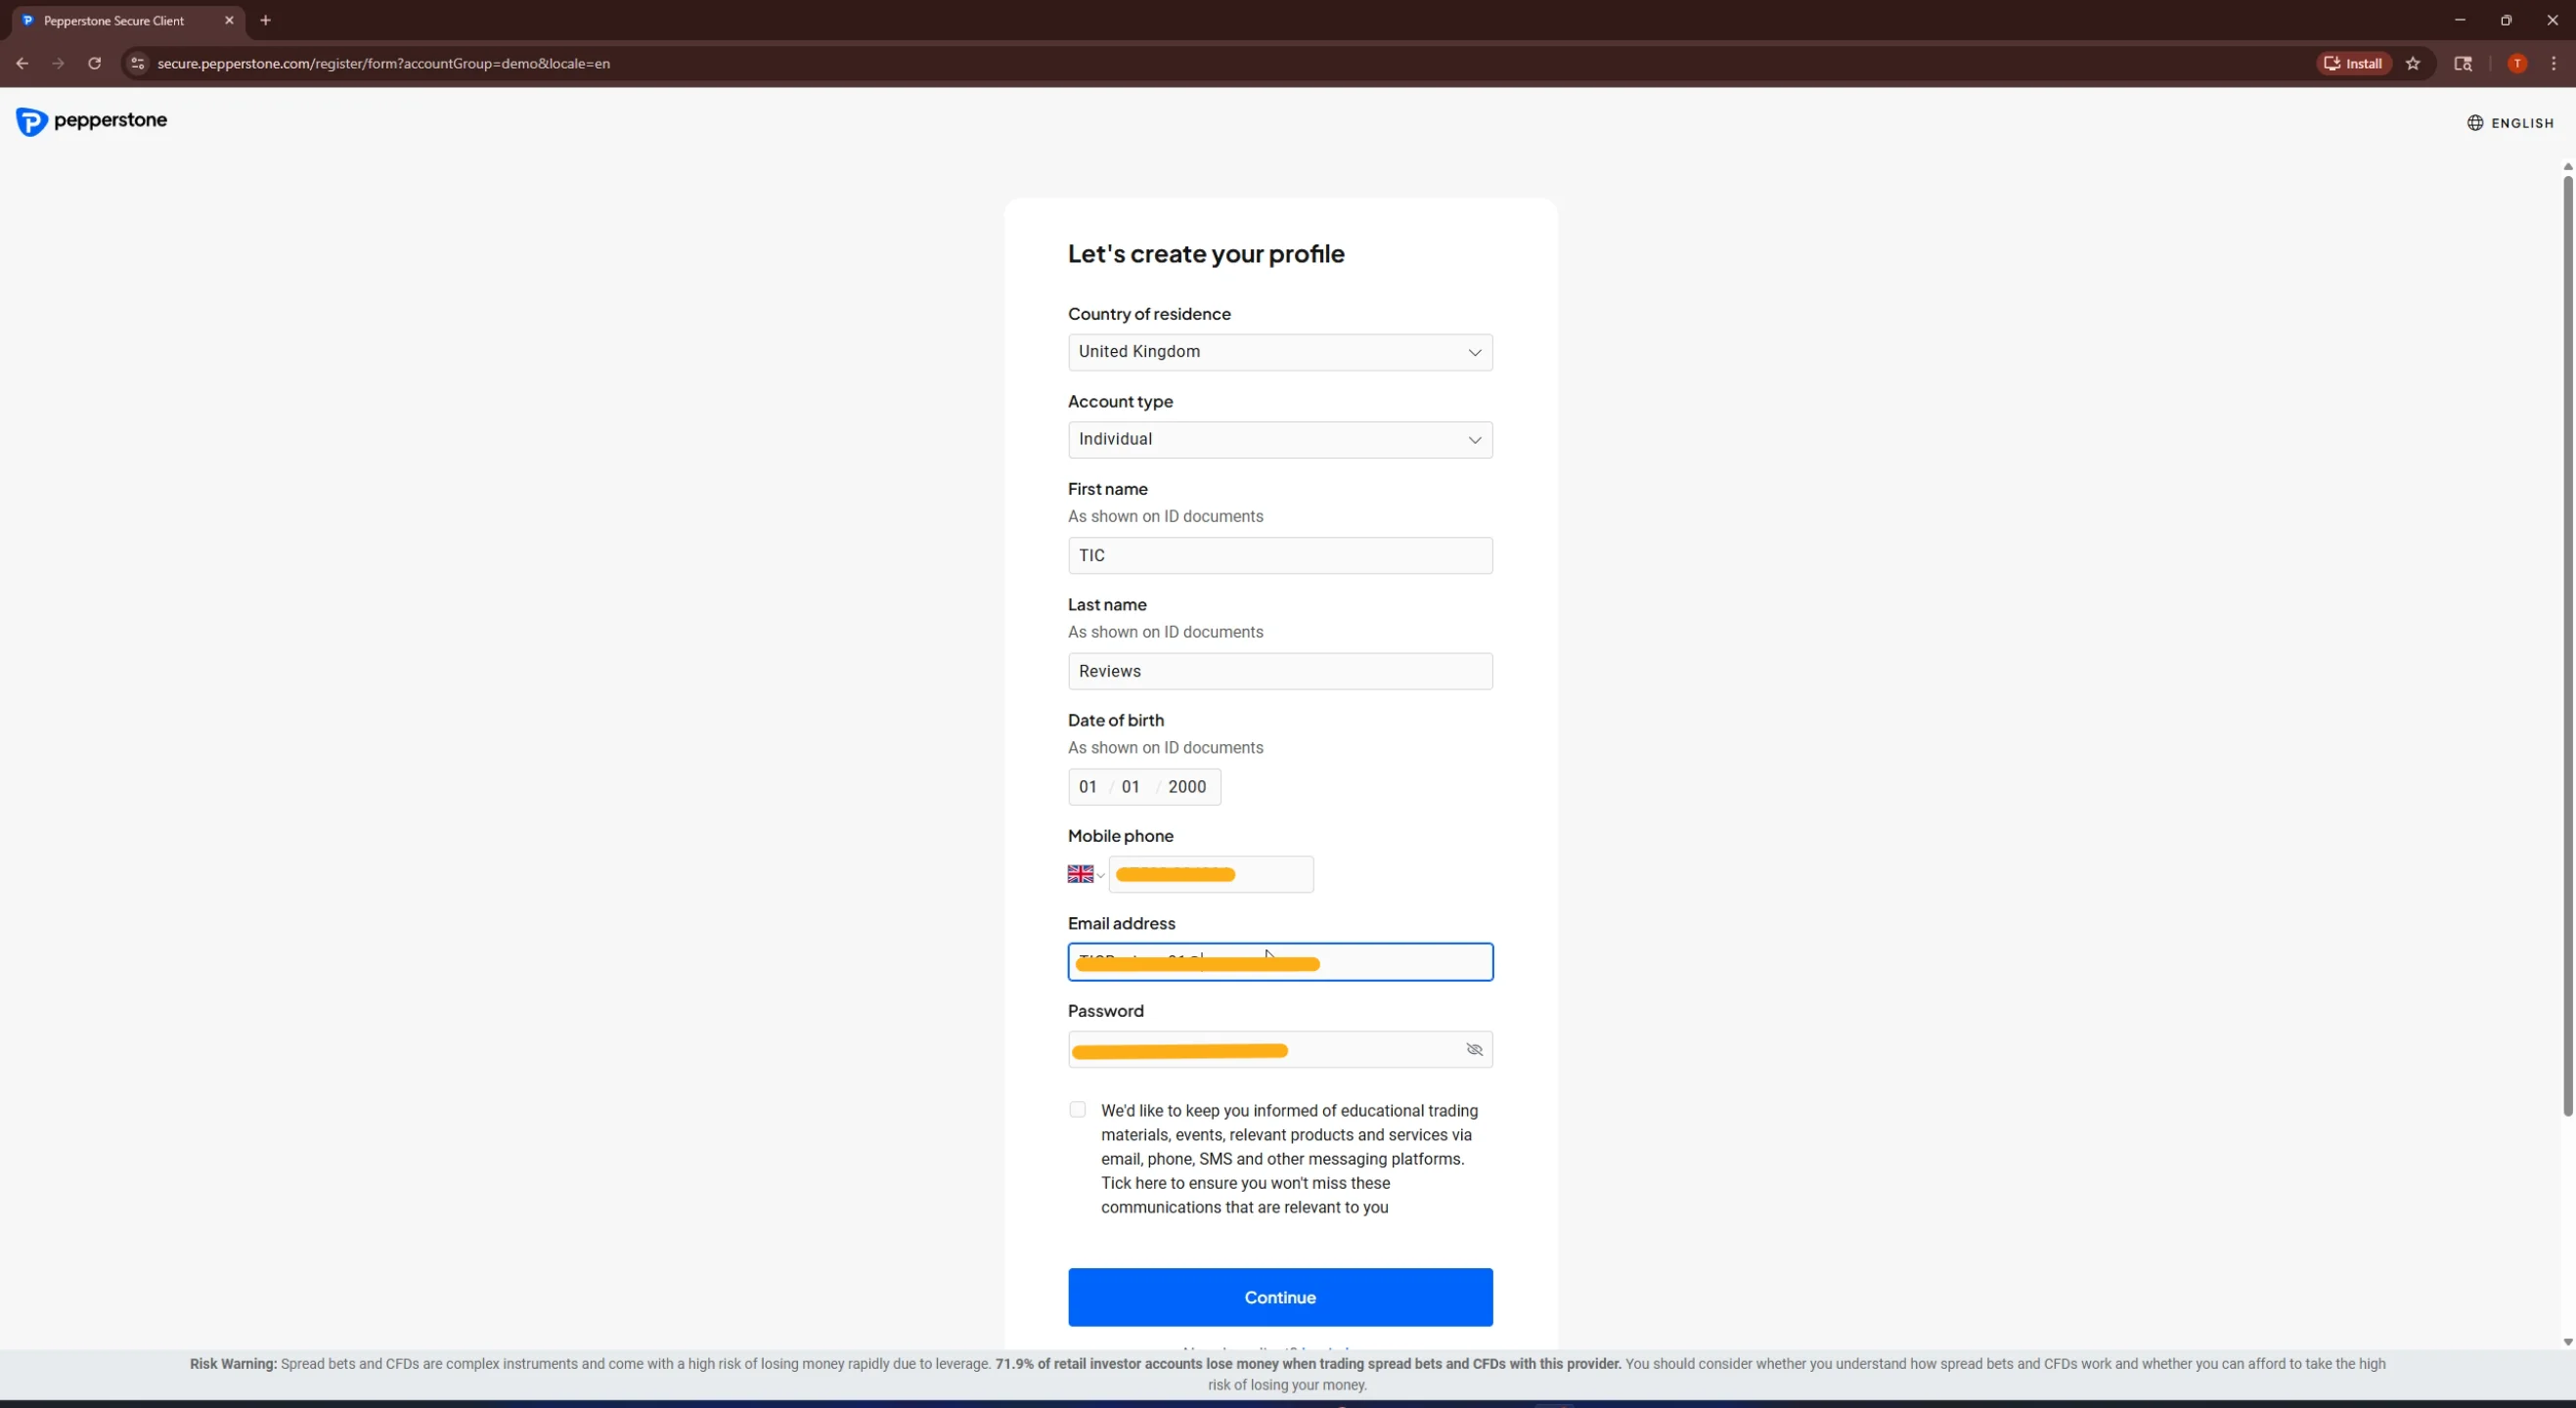Viewport: 2576px width, 1408px height.
Task: Click the birth month field
Action: 1131,787
